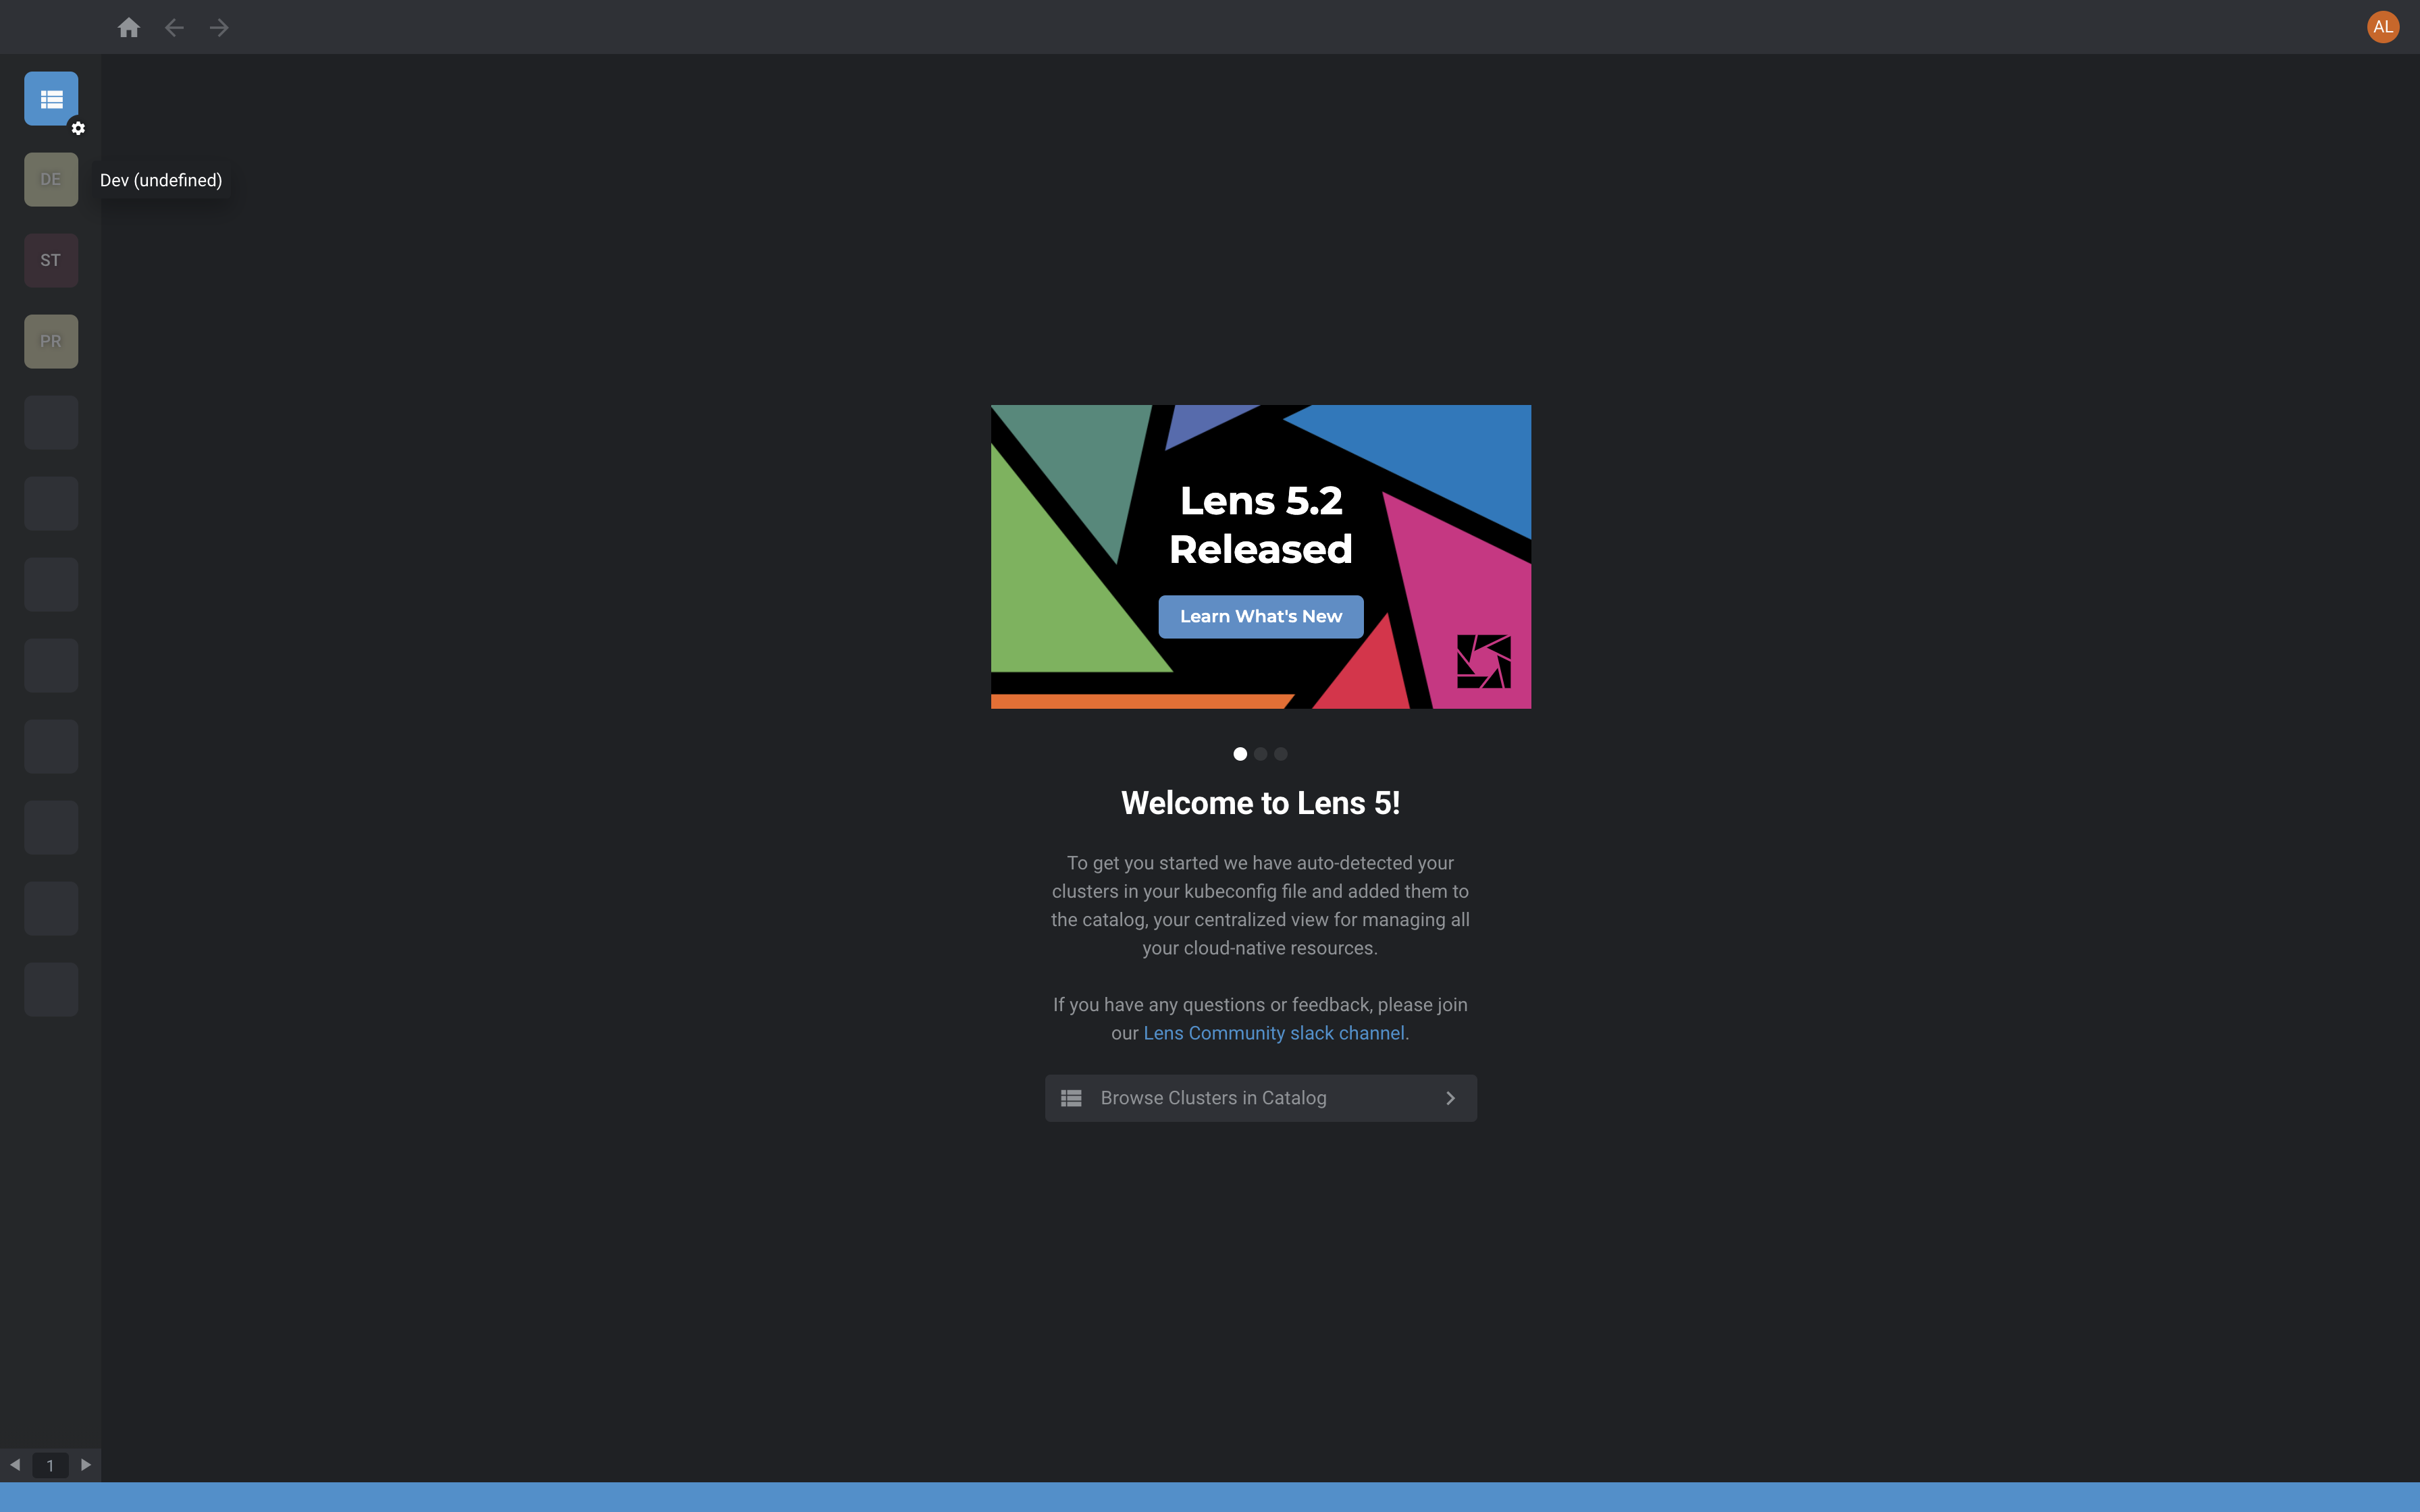The width and height of the screenshot is (2420, 1512).
Task: Click Learn What's New button
Action: pyautogui.click(x=1261, y=617)
